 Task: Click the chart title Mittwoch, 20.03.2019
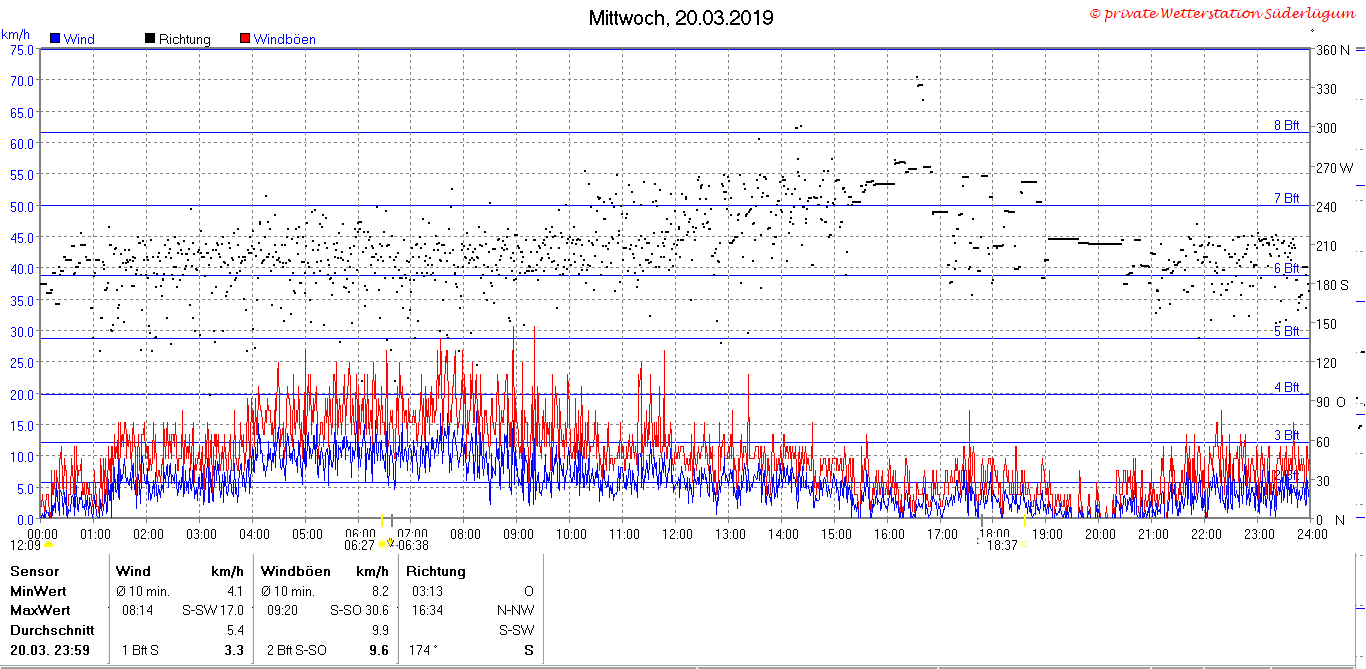pos(680,18)
